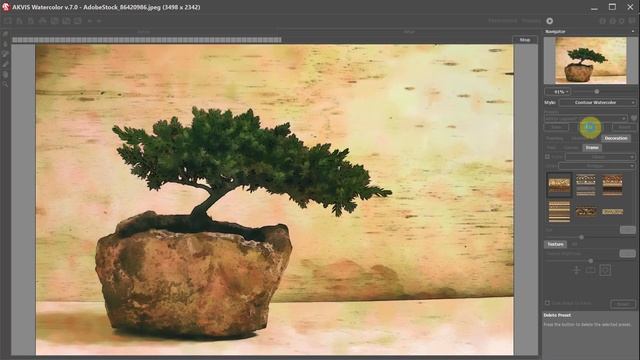This screenshot has height=360, width=640.
Task: Open the Presets dropdown list
Action: (x=586, y=118)
